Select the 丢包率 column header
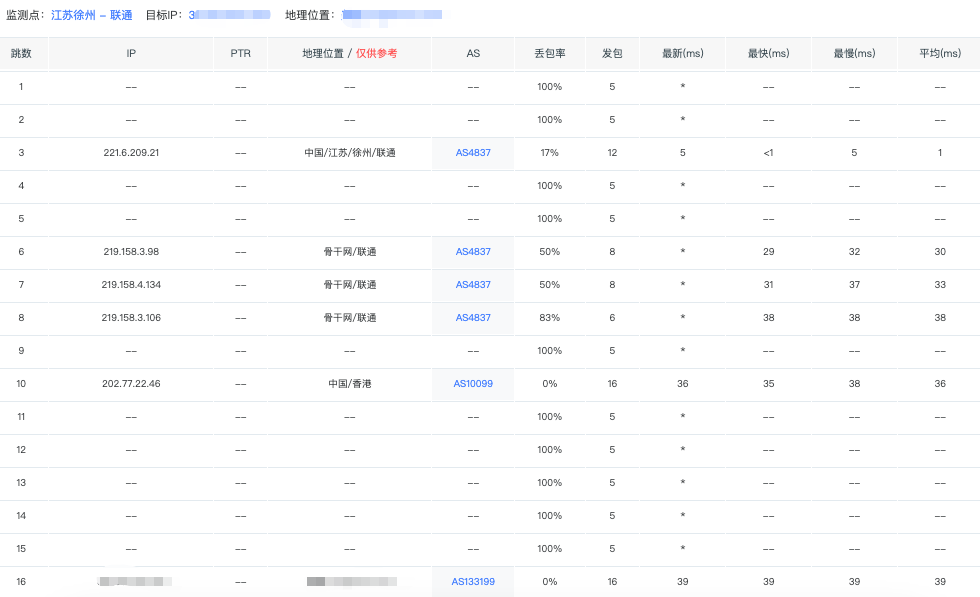This screenshot has height=597, width=980. point(549,53)
